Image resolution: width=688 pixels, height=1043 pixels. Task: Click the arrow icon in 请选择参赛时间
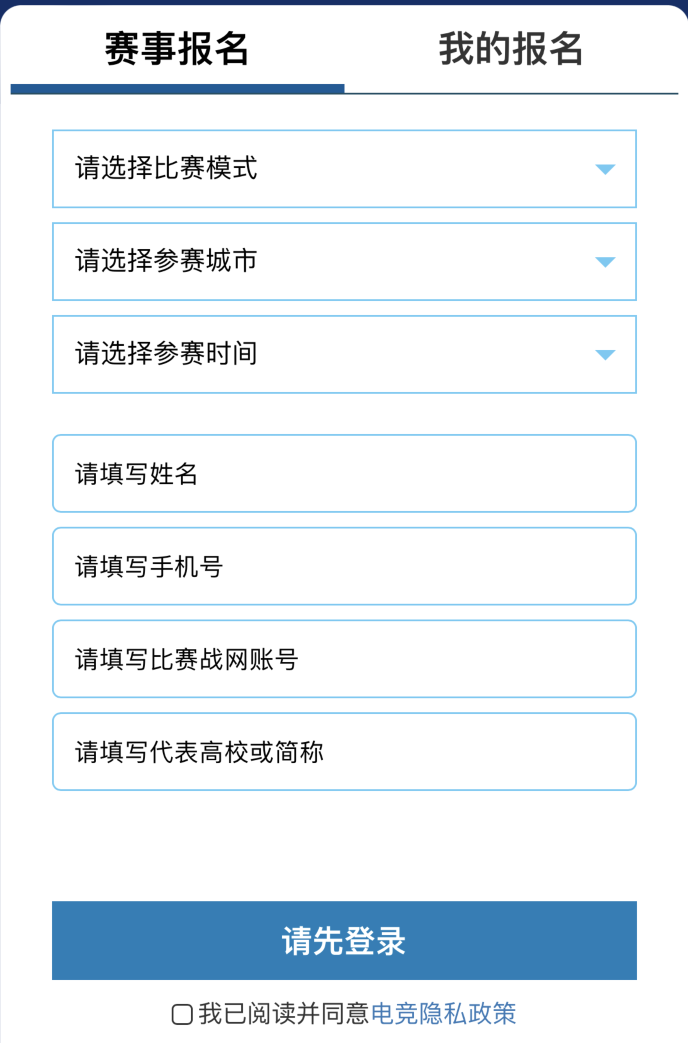605,355
